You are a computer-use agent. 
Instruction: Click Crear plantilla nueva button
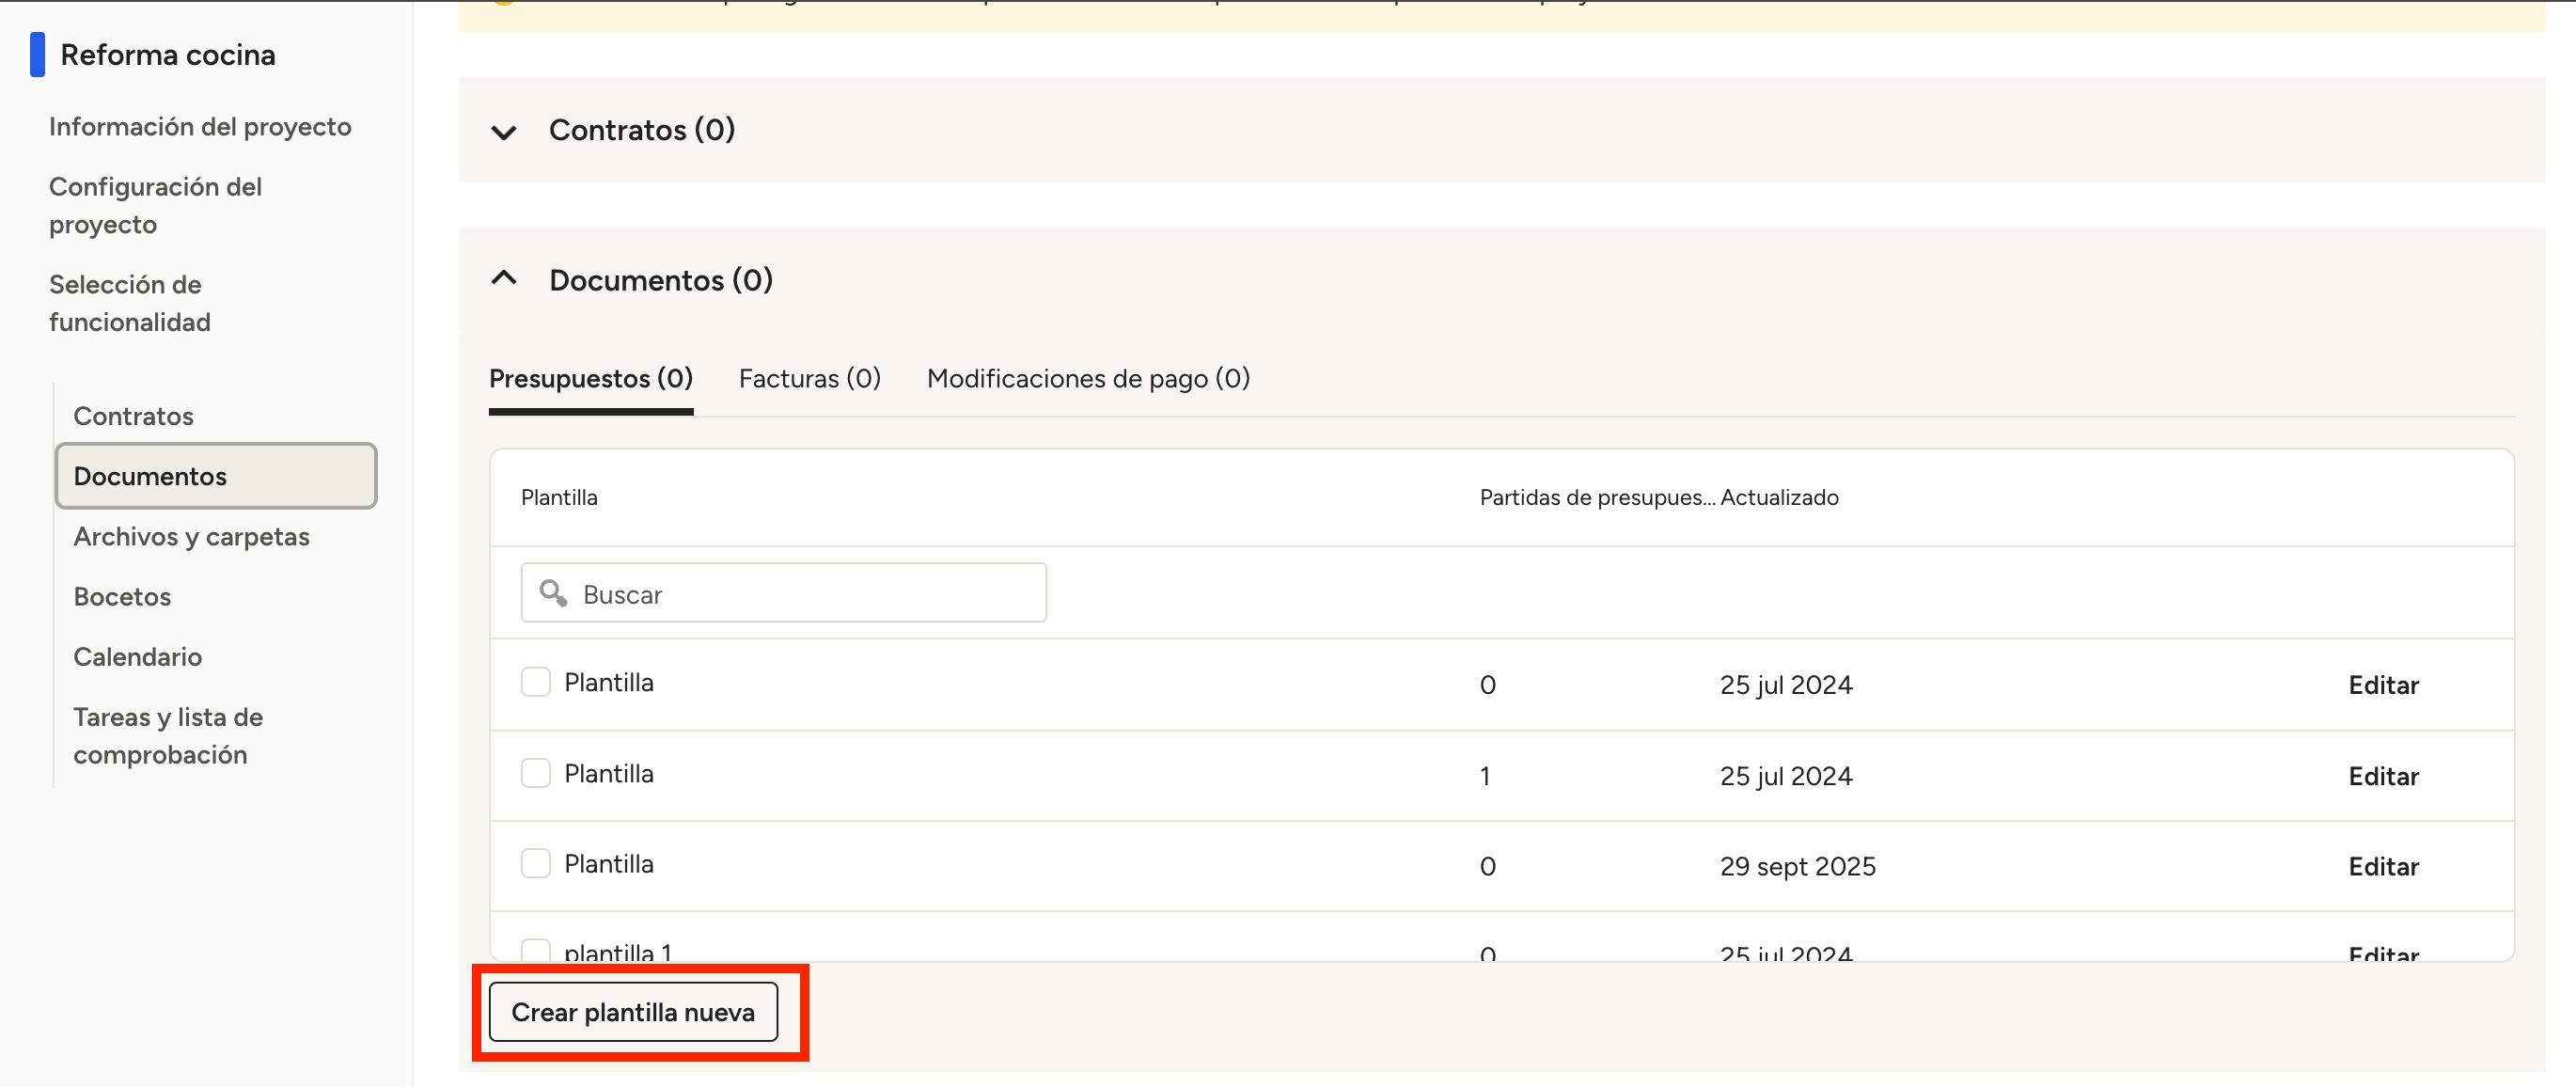[x=633, y=1012]
